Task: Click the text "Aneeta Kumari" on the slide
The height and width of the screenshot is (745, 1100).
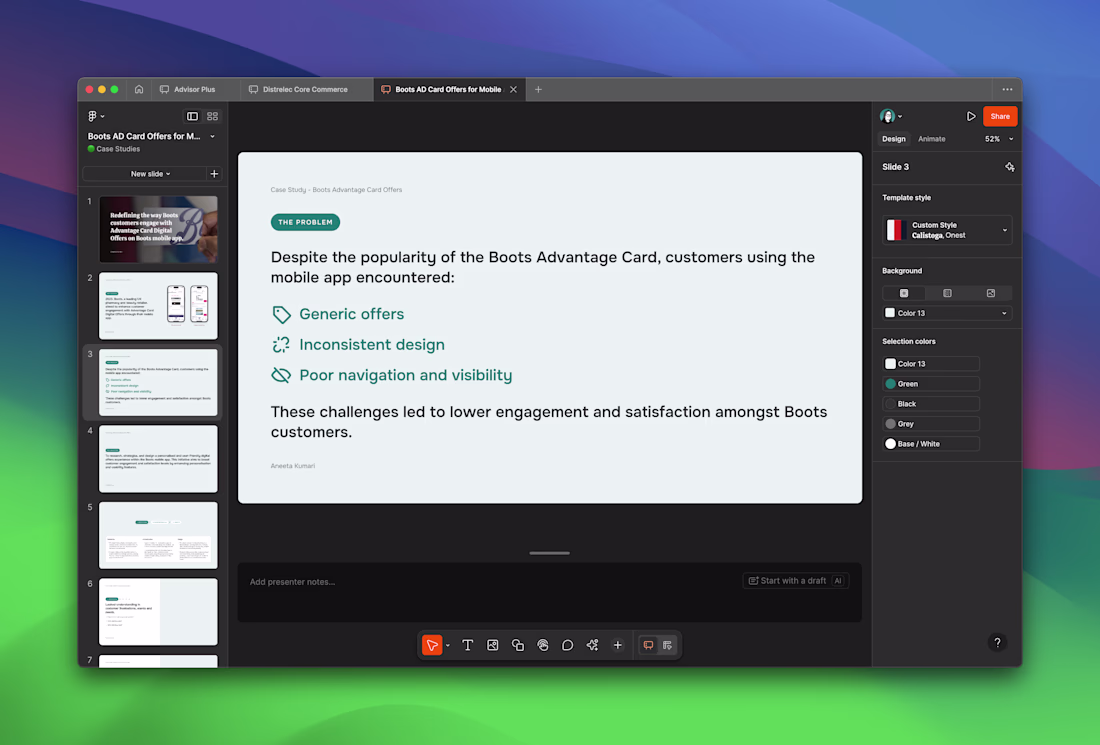Action: pyautogui.click(x=293, y=466)
